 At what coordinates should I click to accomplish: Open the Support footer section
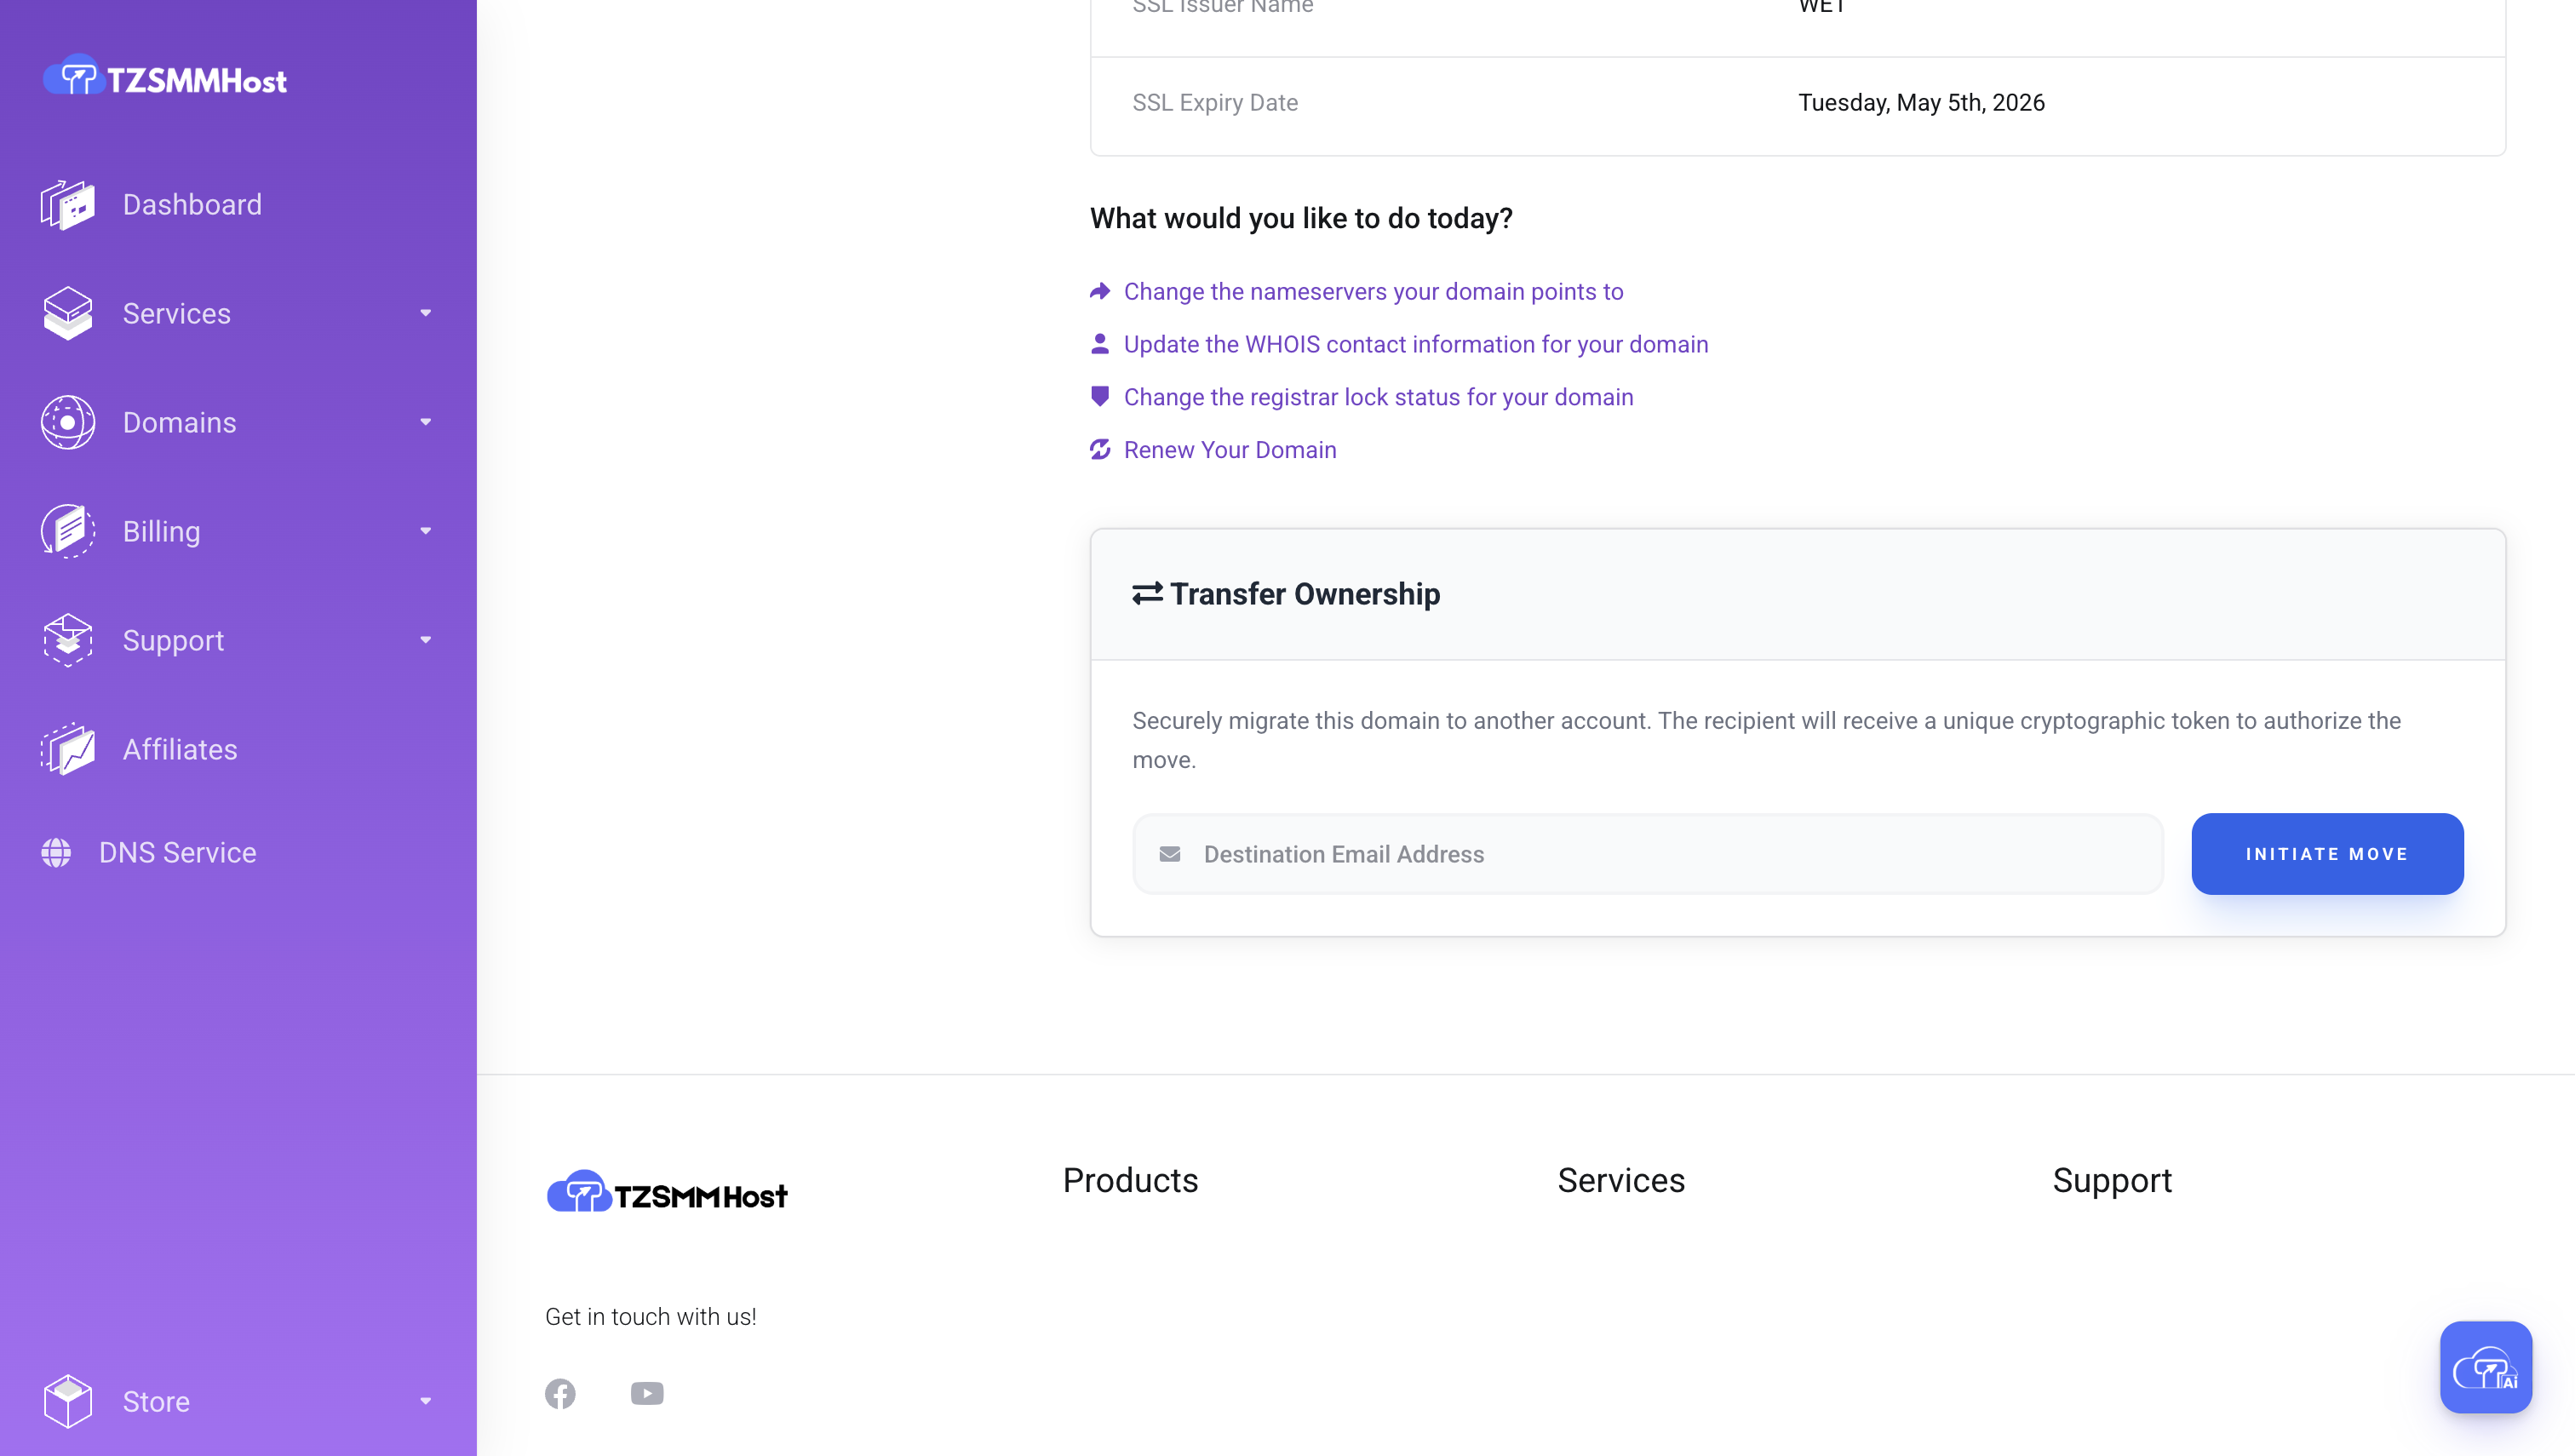tap(2112, 1180)
